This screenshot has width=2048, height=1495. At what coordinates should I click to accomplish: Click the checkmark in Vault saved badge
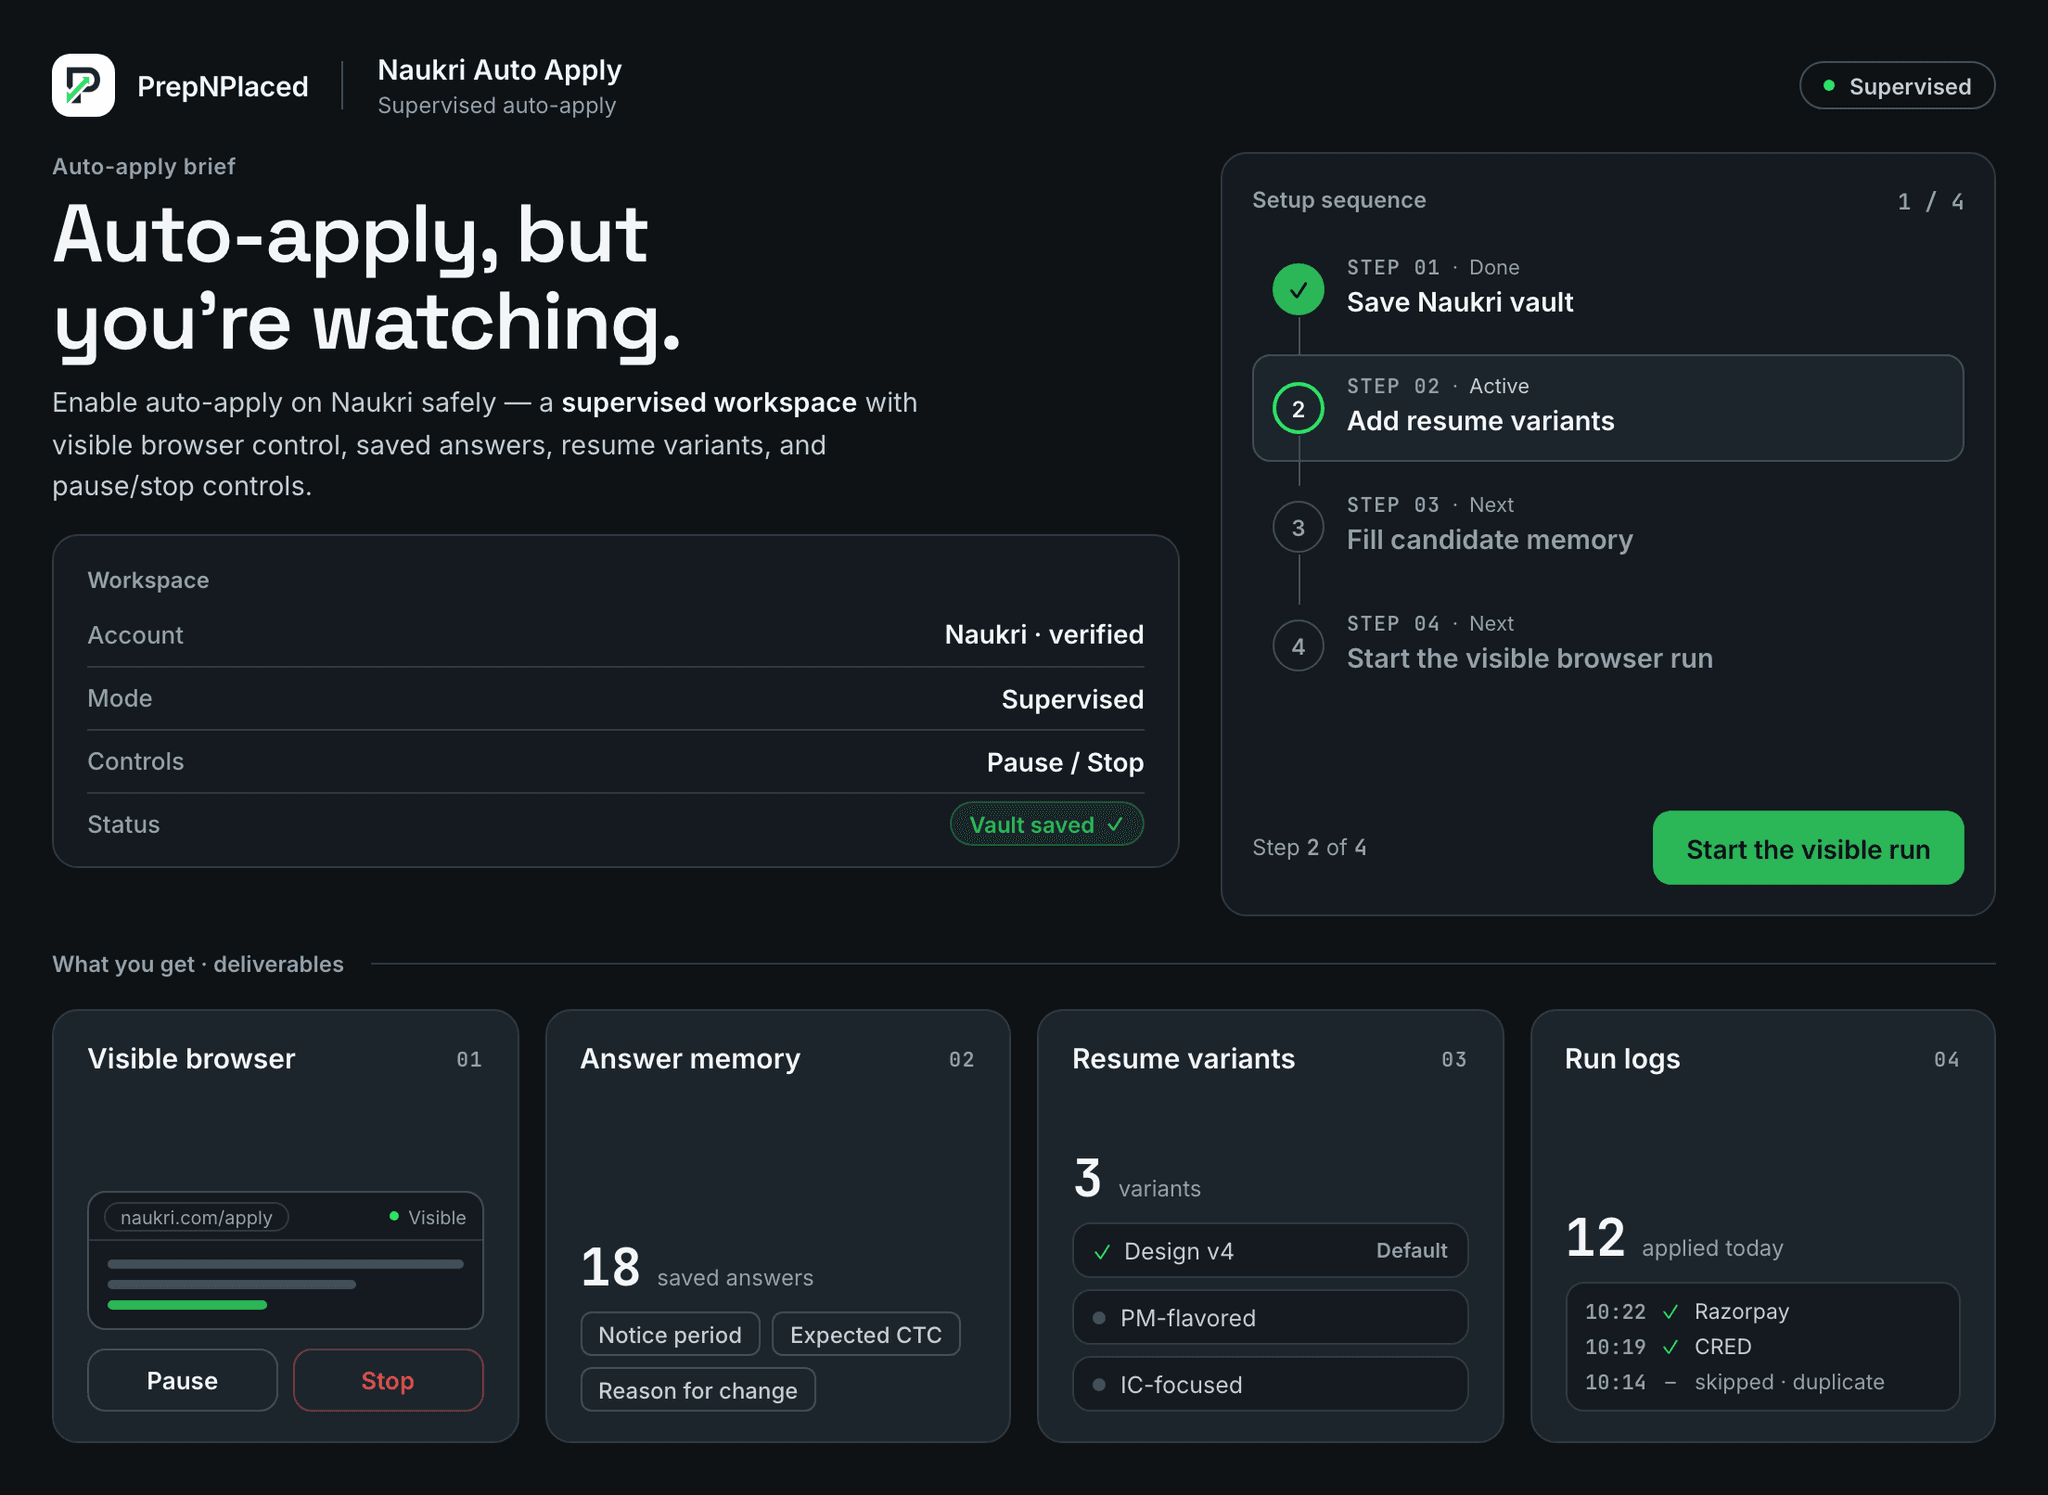[x=1116, y=825]
